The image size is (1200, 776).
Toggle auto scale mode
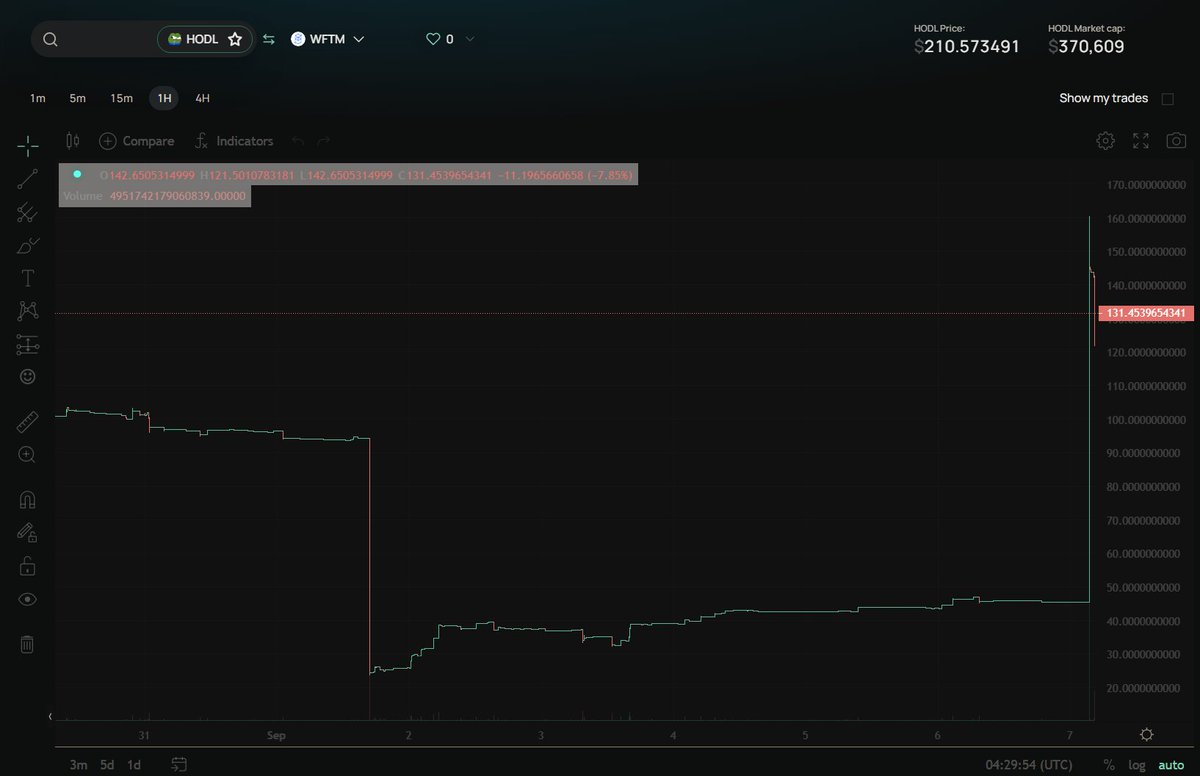pyautogui.click(x=1171, y=765)
